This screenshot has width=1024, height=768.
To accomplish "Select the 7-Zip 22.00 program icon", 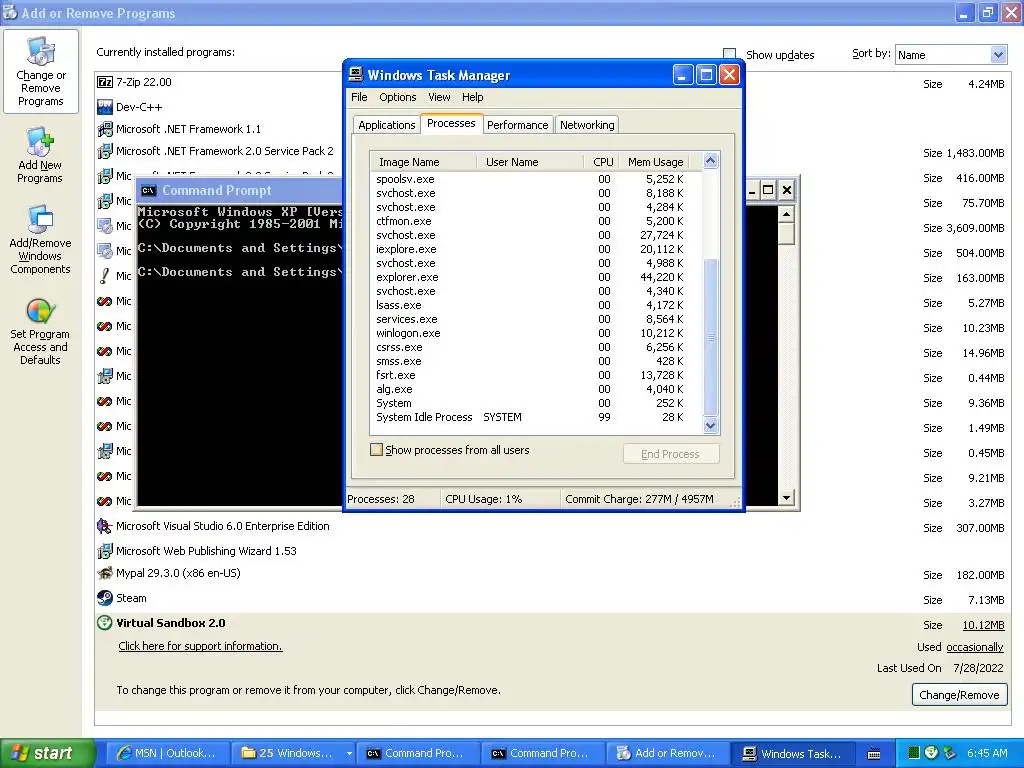I will [104, 82].
